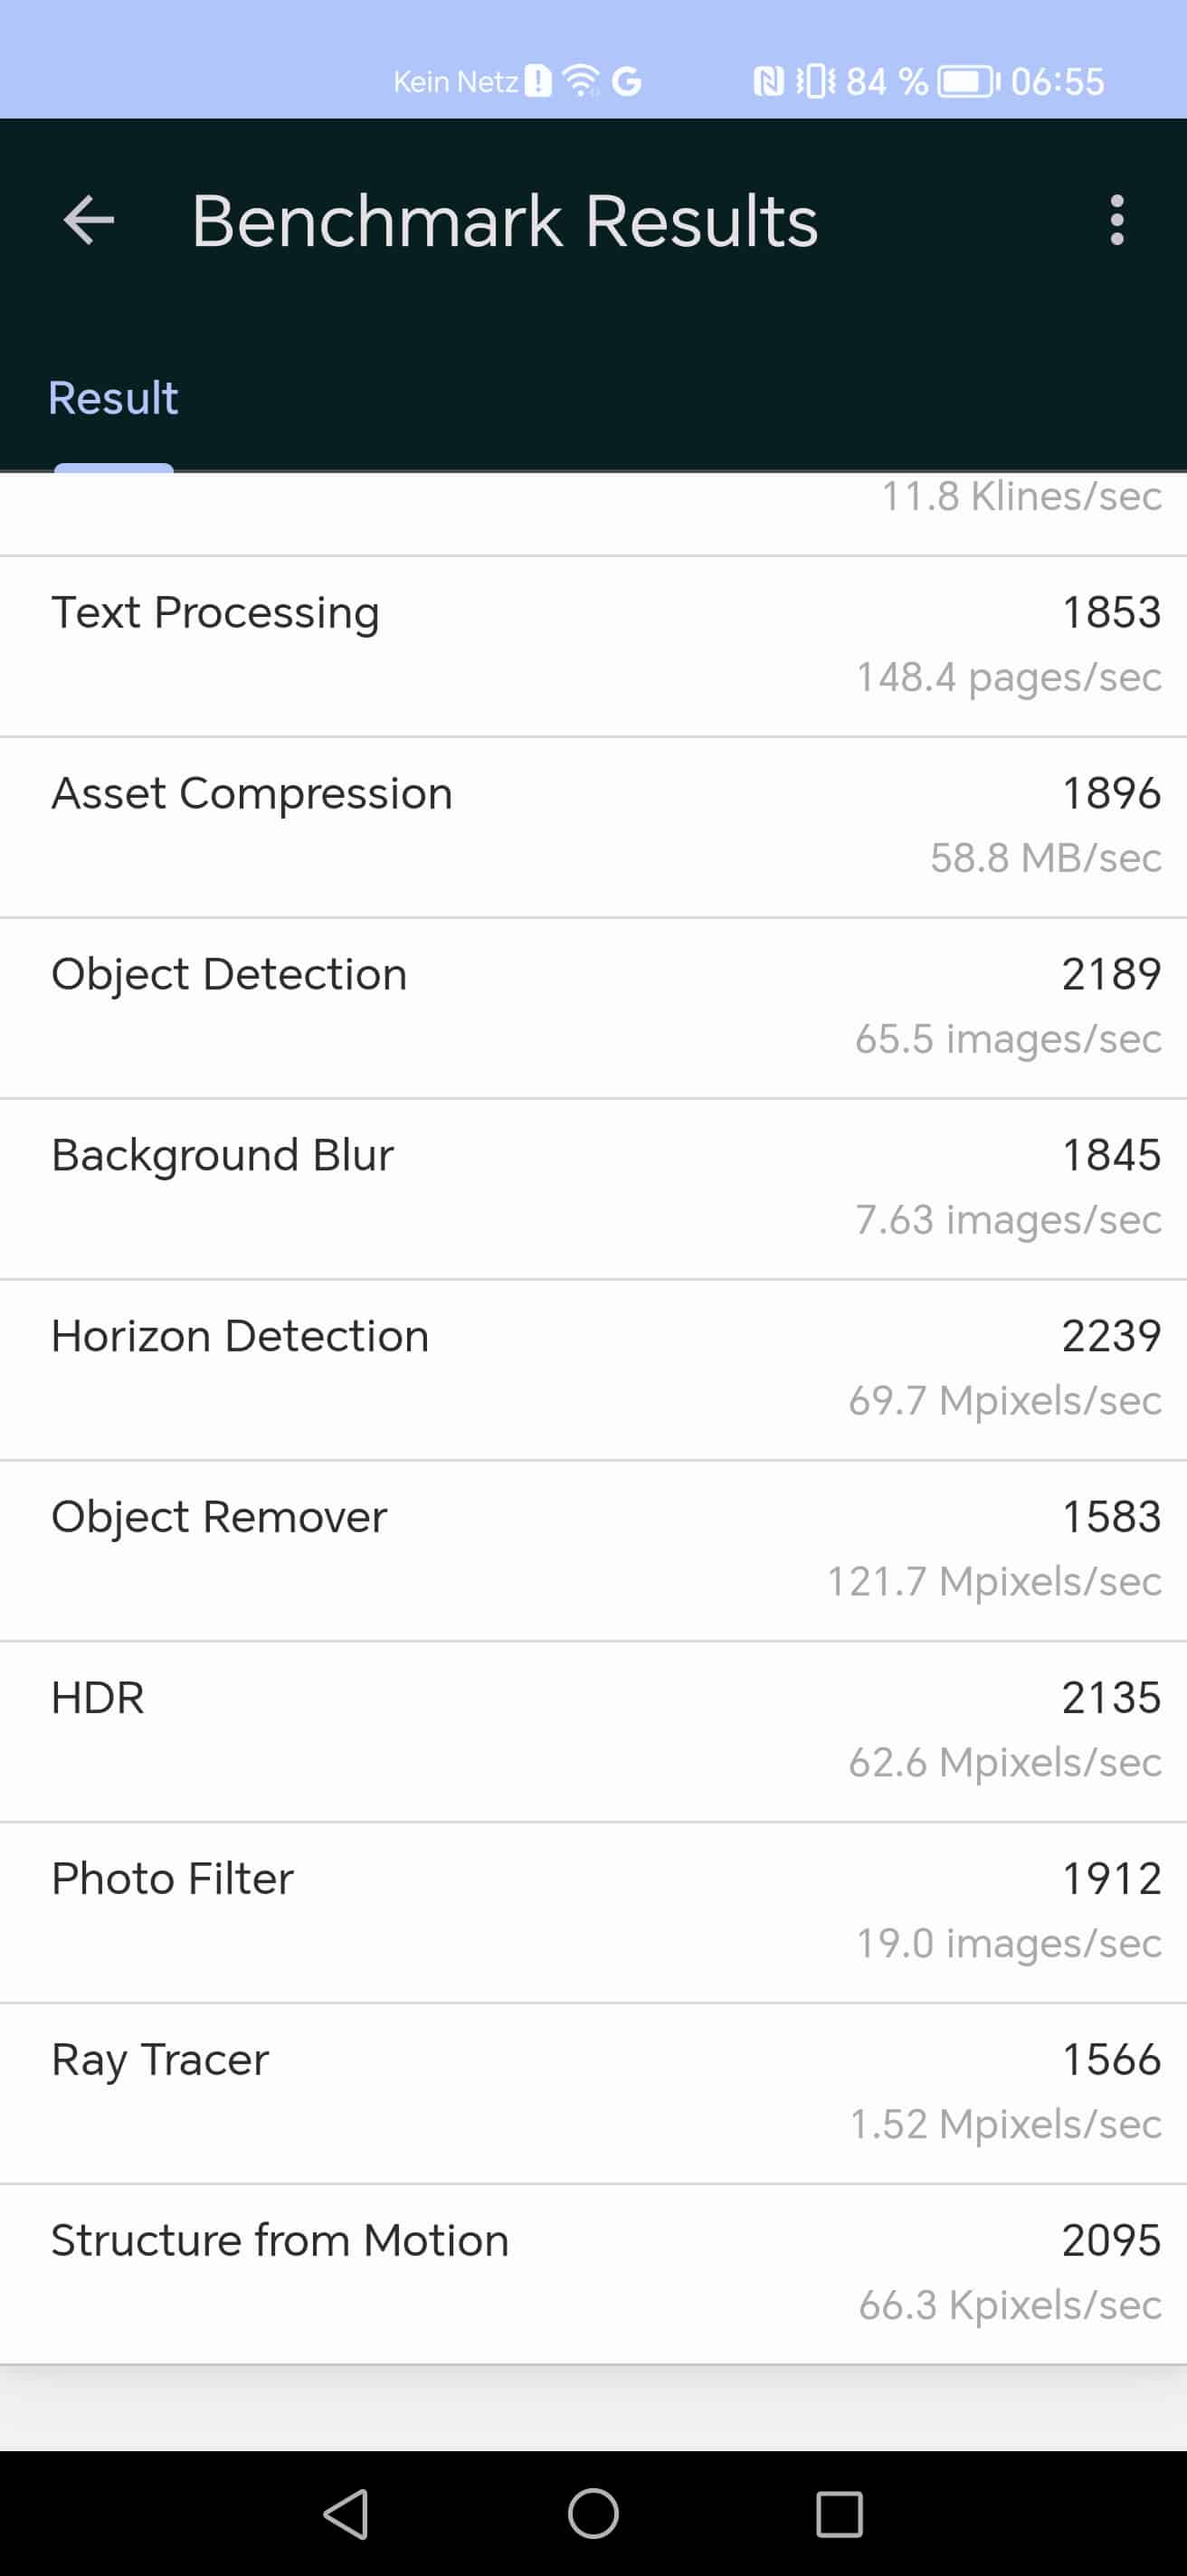Select the Structure from Motion row
Image resolution: width=1187 pixels, height=2576 pixels.
tap(593, 2275)
